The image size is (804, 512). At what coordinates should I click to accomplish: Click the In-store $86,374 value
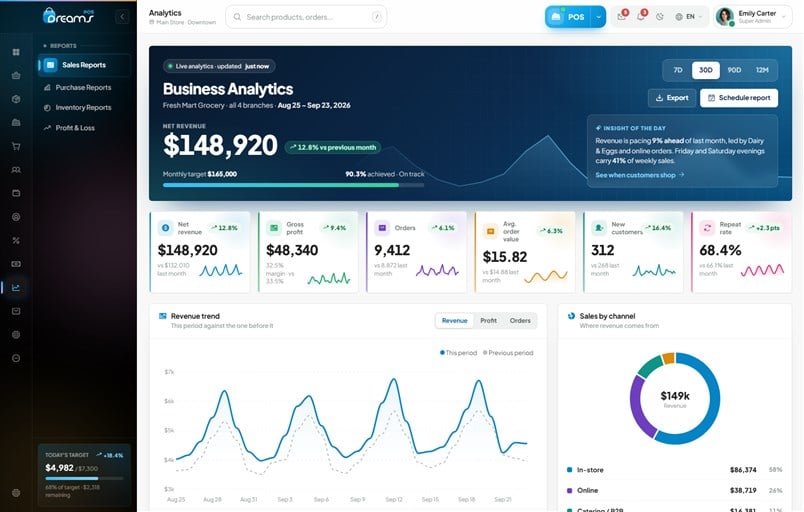pyautogui.click(x=743, y=470)
